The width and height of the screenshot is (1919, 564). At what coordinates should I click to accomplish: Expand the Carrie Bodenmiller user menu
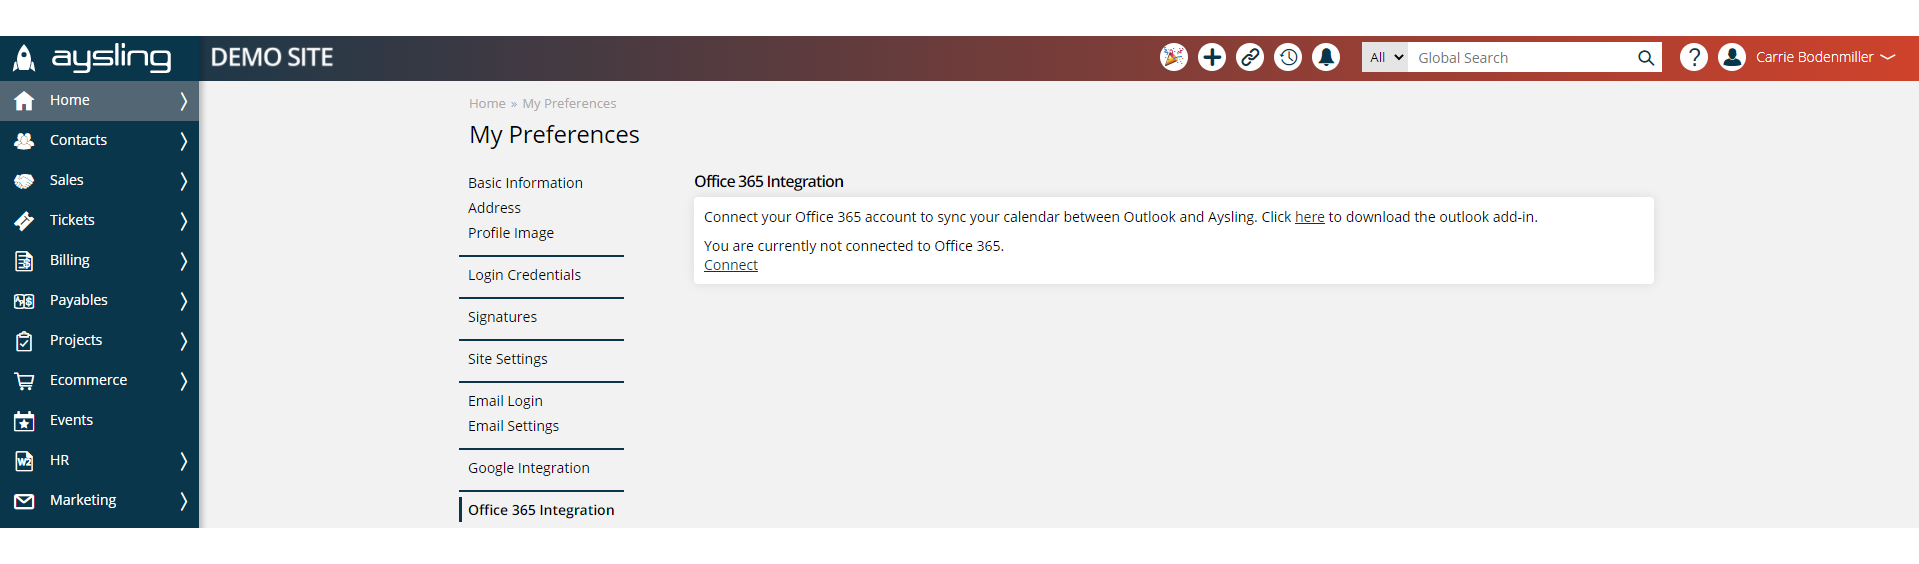click(1825, 57)
